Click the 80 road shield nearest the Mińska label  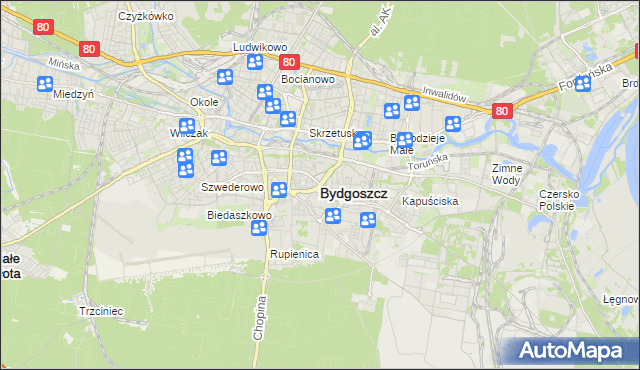pos(89,49)
